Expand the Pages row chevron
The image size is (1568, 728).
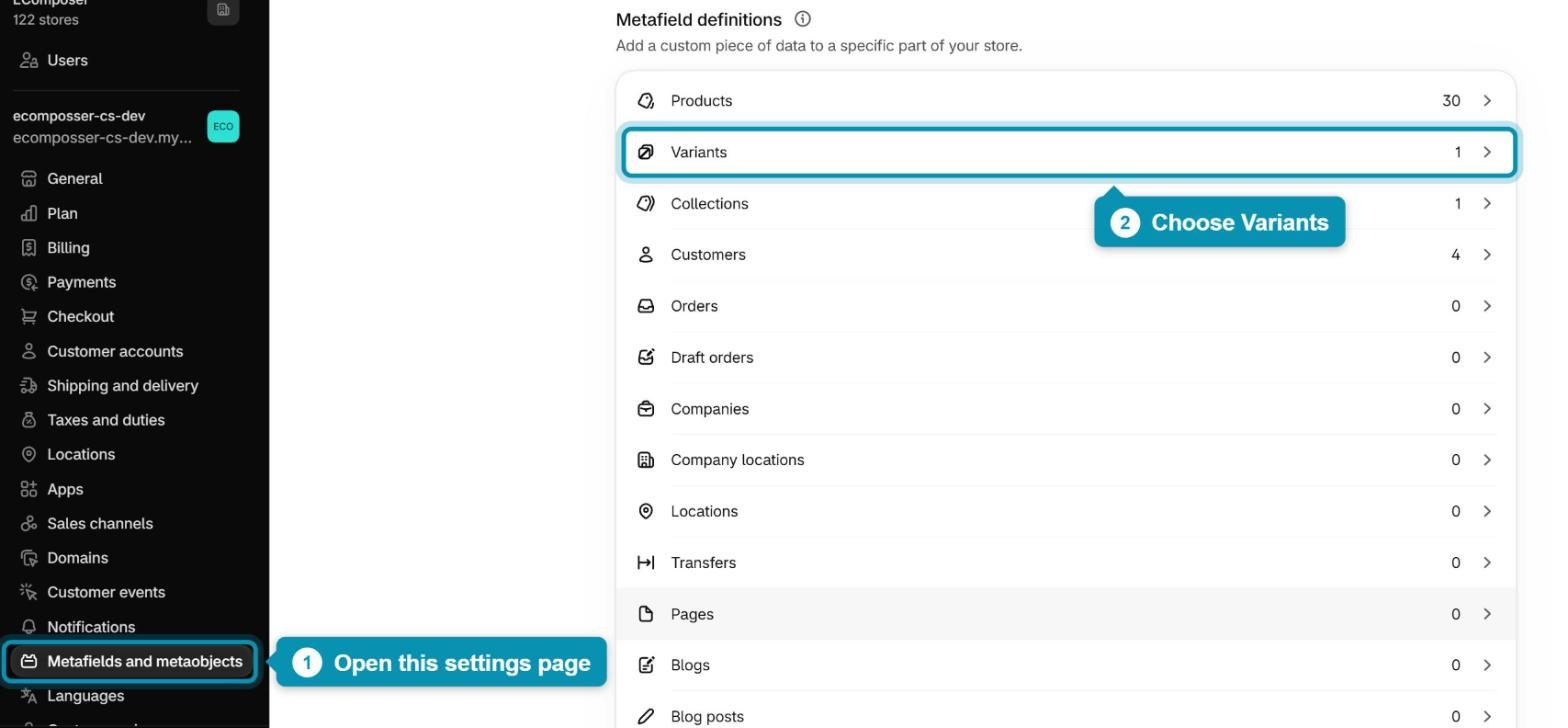click(x=1487, y=614)
